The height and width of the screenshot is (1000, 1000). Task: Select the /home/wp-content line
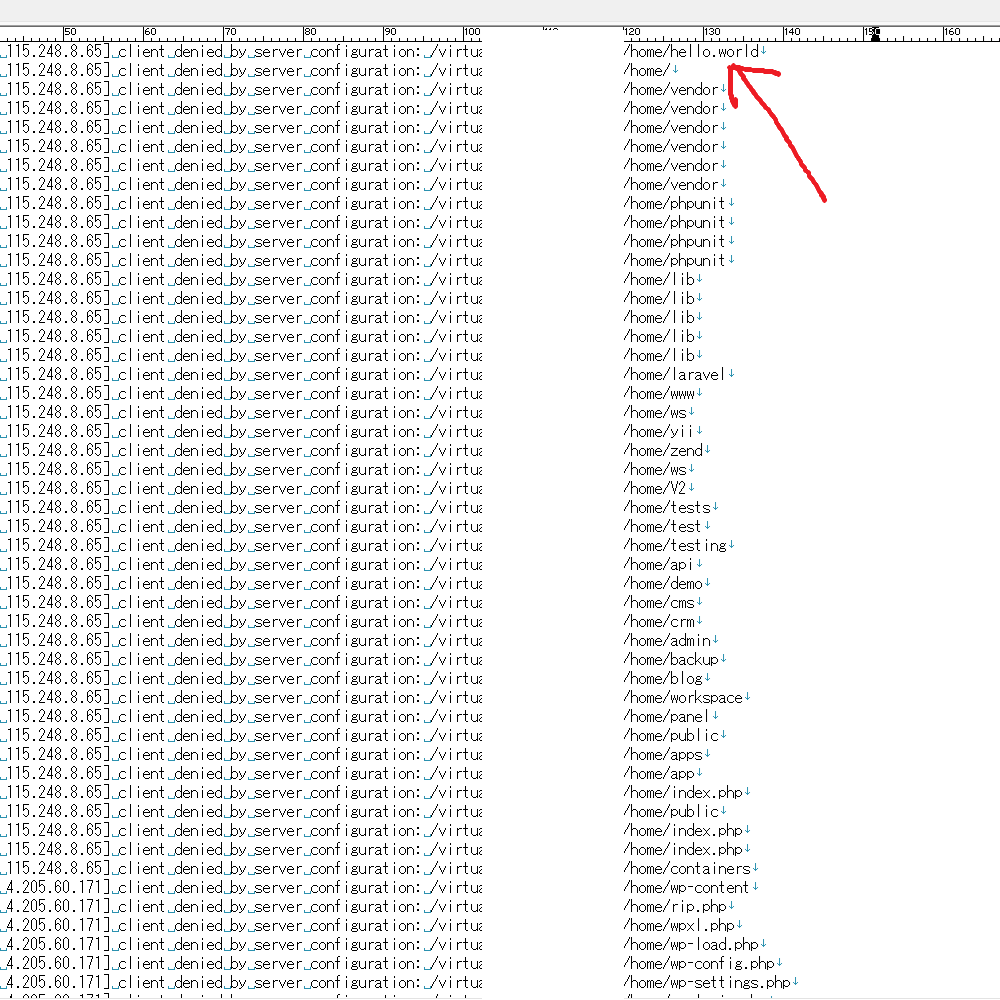[x=686, y=888]
